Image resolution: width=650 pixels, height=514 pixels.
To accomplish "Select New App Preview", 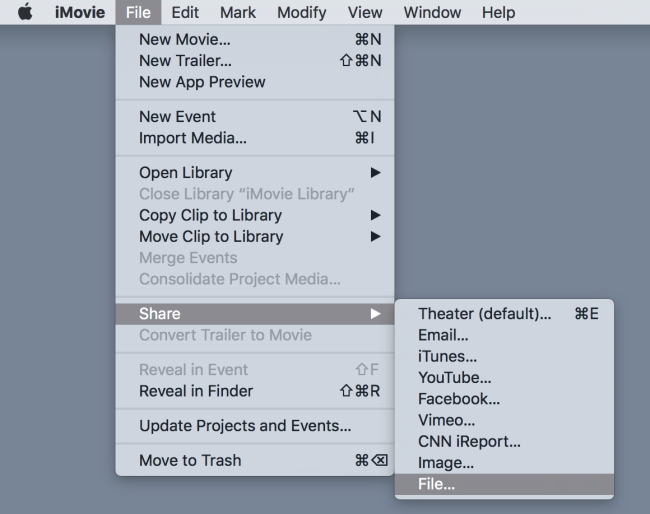I will 255,82.
